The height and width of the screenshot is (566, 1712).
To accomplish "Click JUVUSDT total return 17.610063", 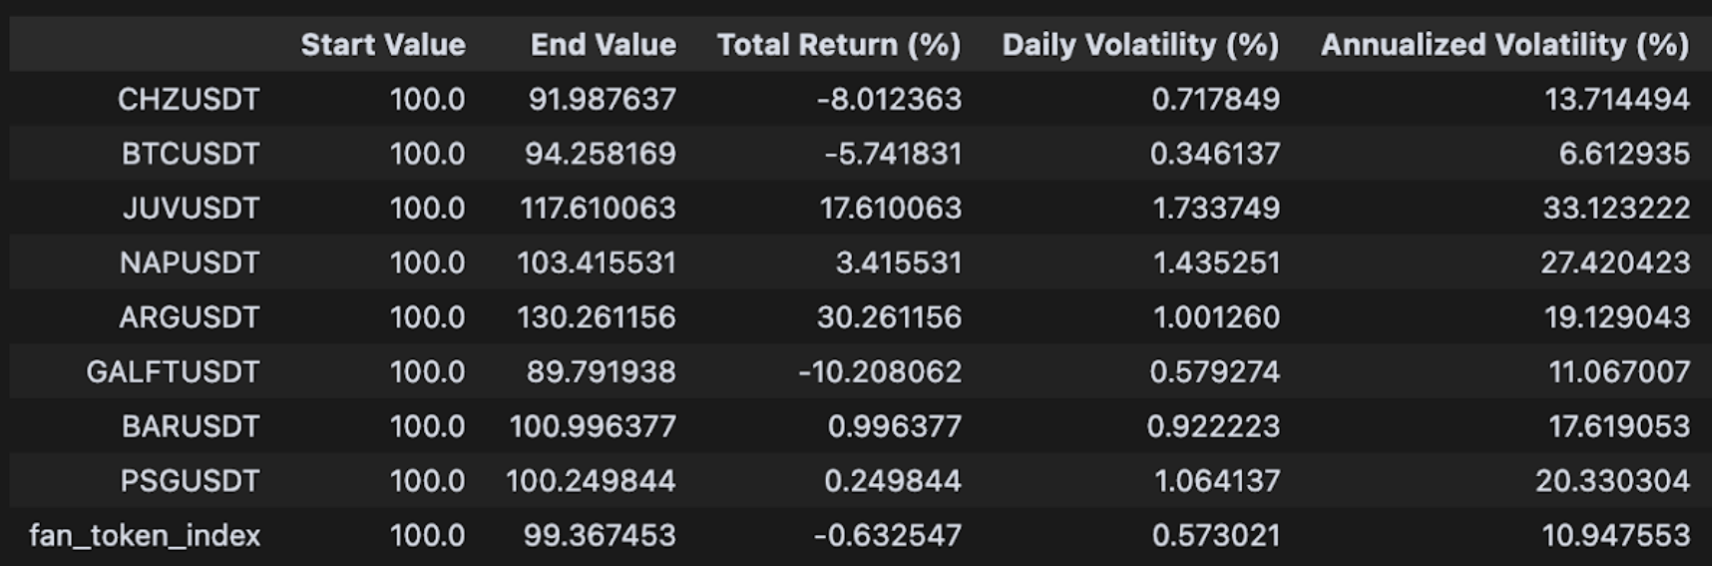I will pyautogui.click(x=890, y=208).
